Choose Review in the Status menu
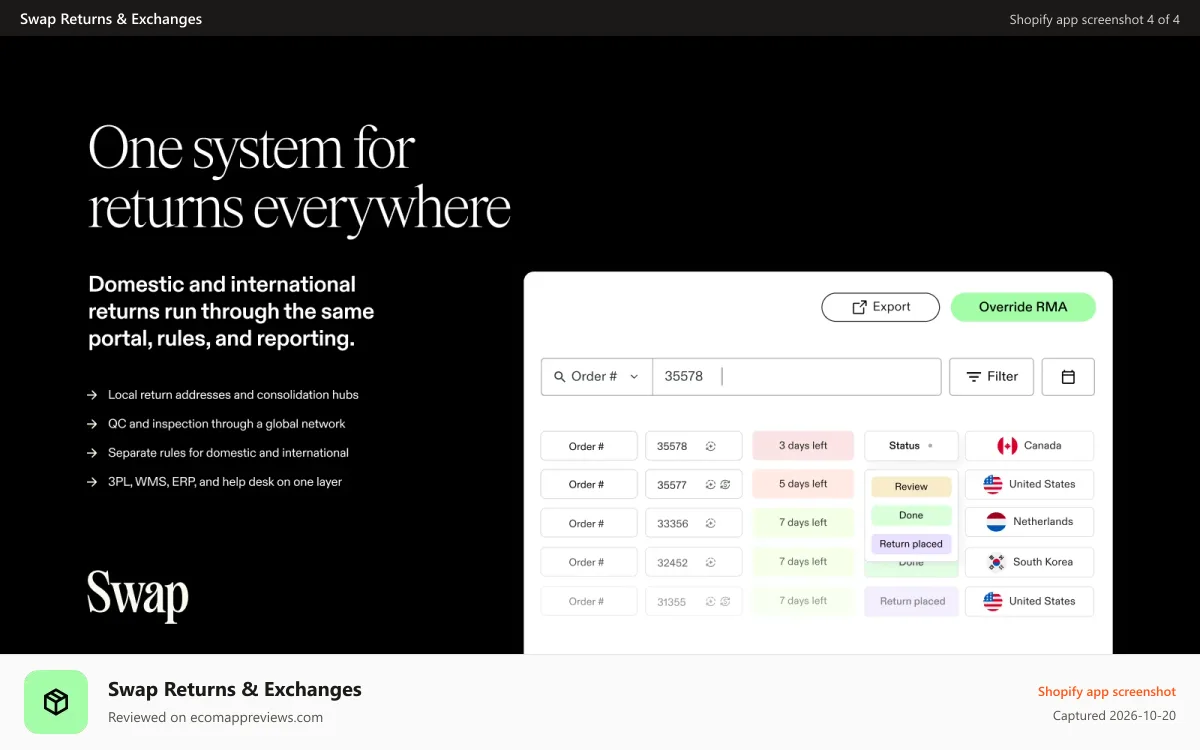 click(911, 487)
